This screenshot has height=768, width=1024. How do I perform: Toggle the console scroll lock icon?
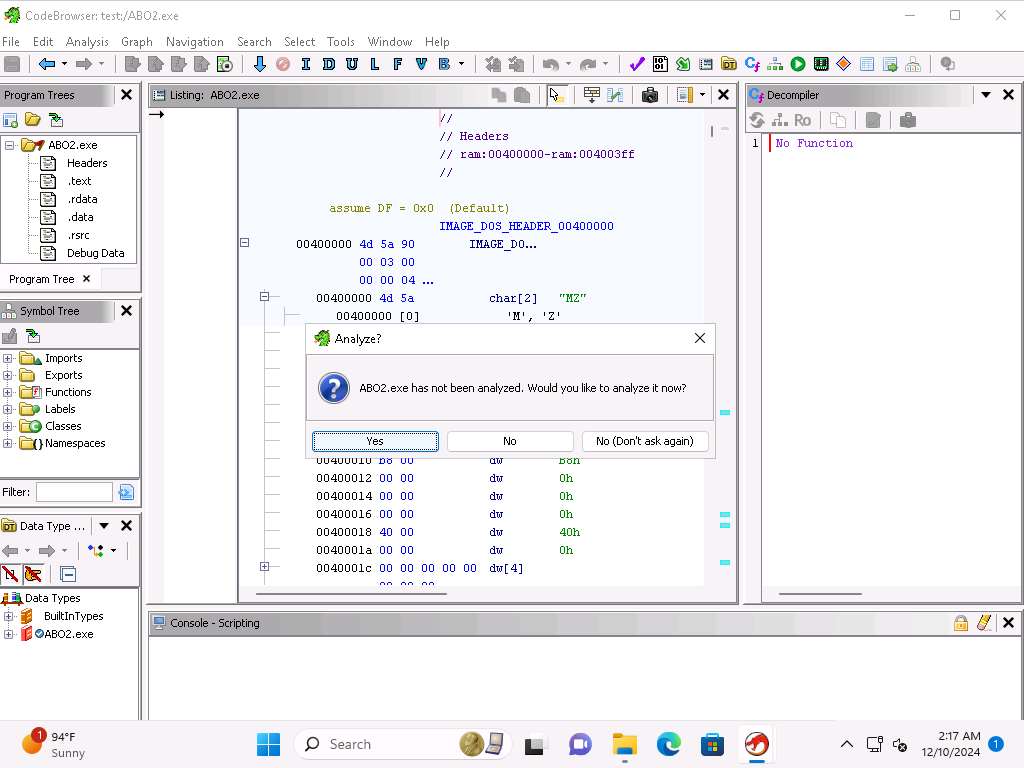click(x=961, y=623)
